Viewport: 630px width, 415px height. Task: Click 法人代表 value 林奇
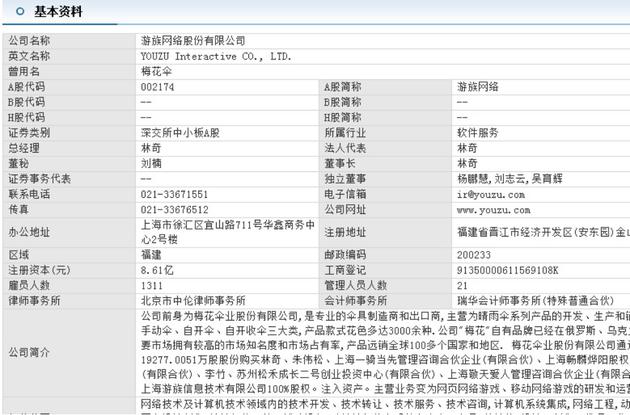tap(467, 148)
